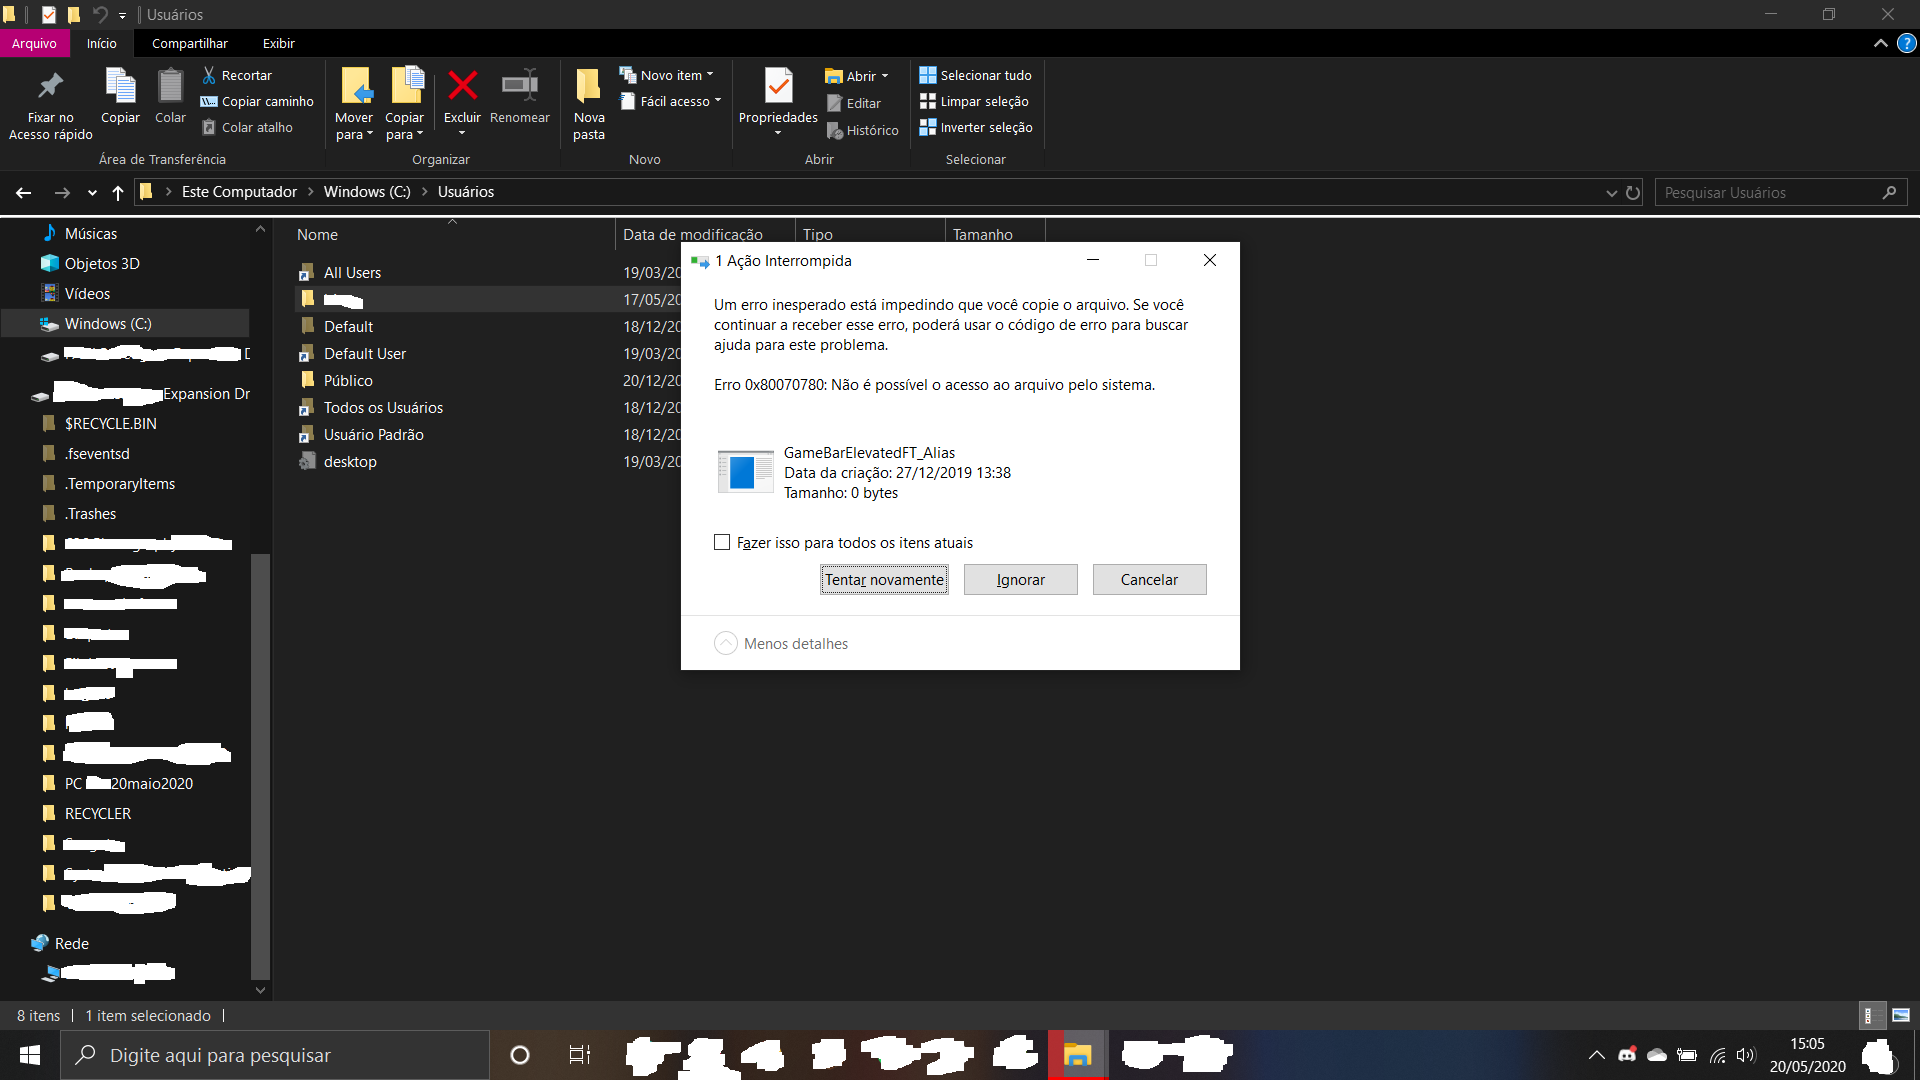
Task: Click Histórico in the ribbon
Action: [862, 130]
